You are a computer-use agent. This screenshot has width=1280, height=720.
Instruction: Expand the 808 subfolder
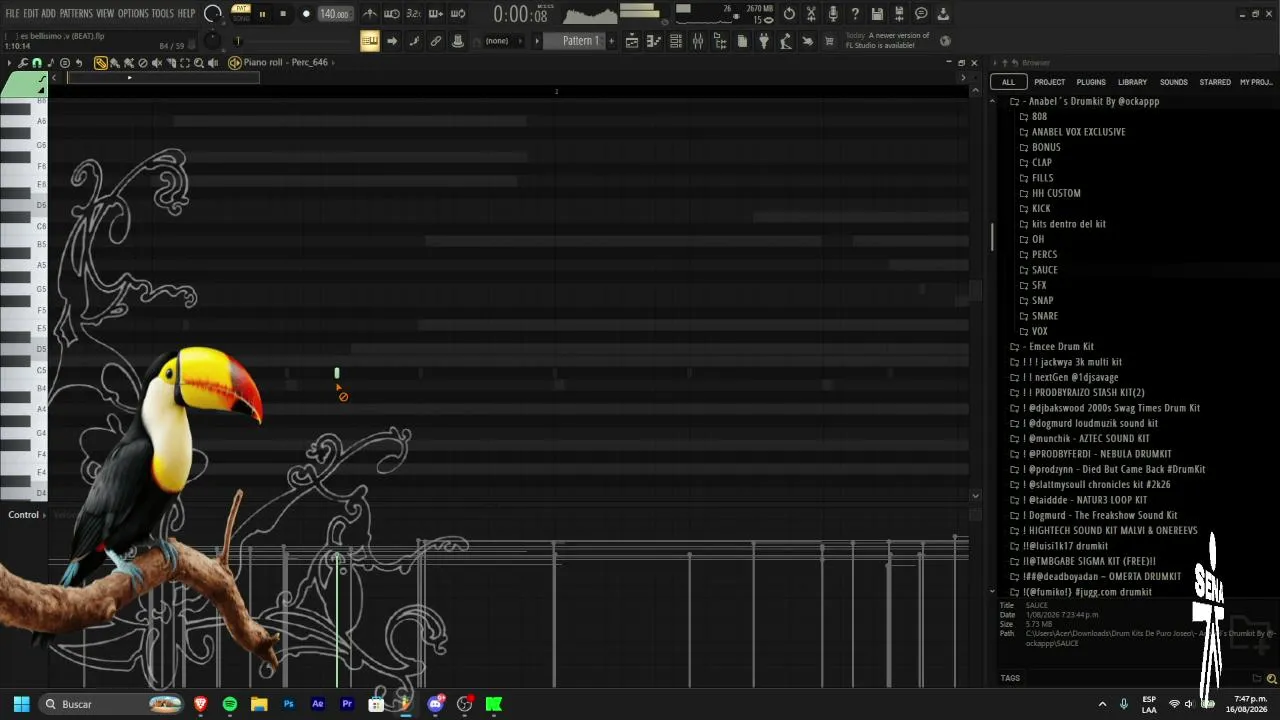1033,117
